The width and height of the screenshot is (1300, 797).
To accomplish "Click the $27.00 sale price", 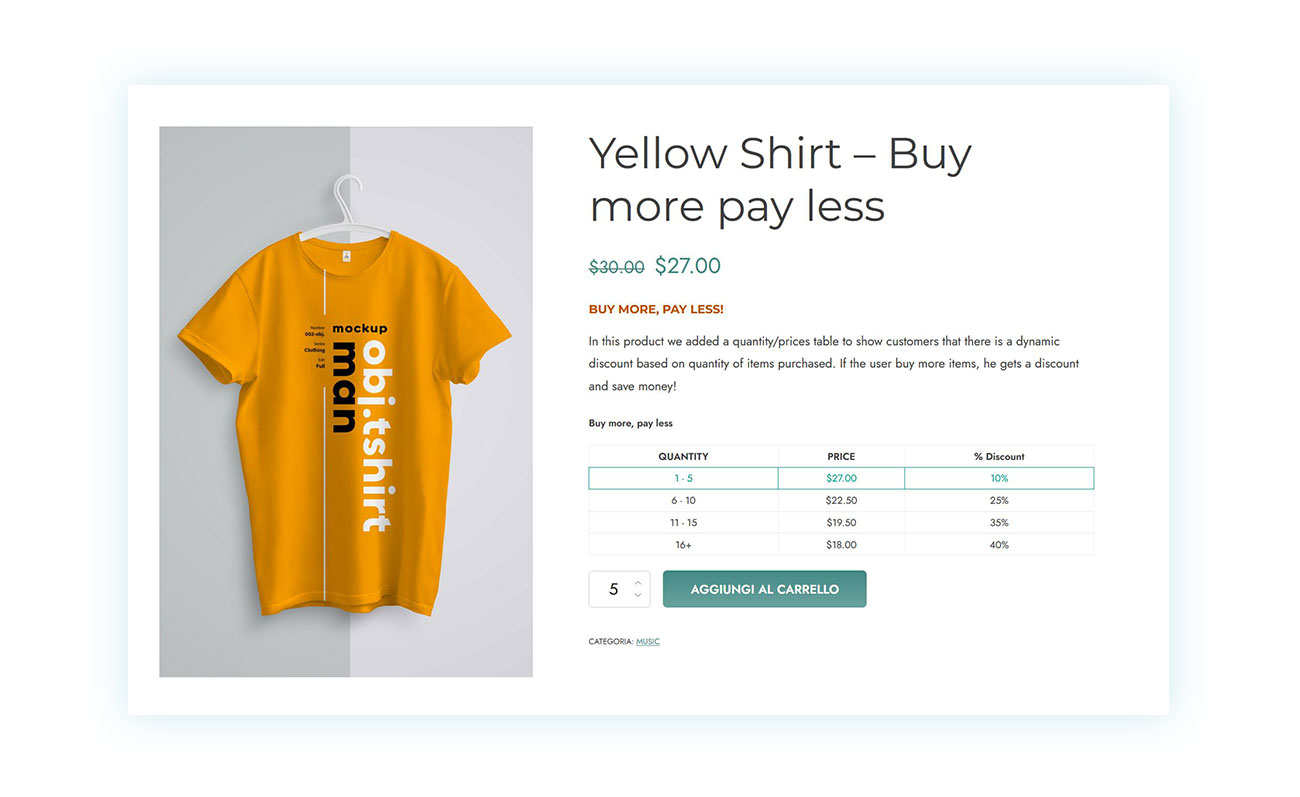I will (x=688, y=266).
